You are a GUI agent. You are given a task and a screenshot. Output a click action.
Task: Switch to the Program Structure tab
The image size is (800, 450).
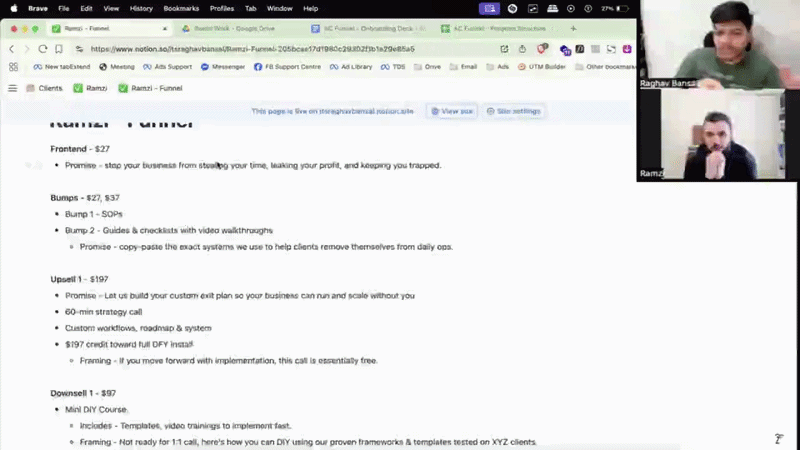[498, 29]
